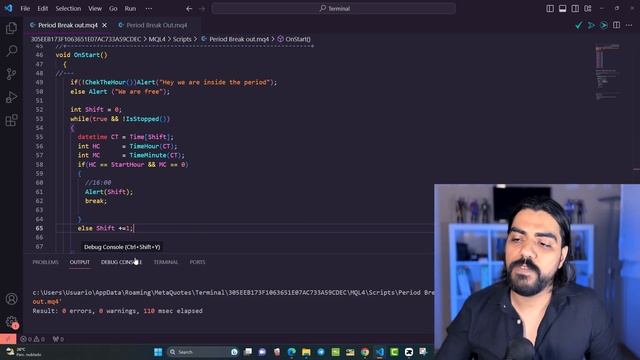Image resolution: width=640 pixels, height=360 pixels.
Task: Open the File menu
Action: (25, 9)
